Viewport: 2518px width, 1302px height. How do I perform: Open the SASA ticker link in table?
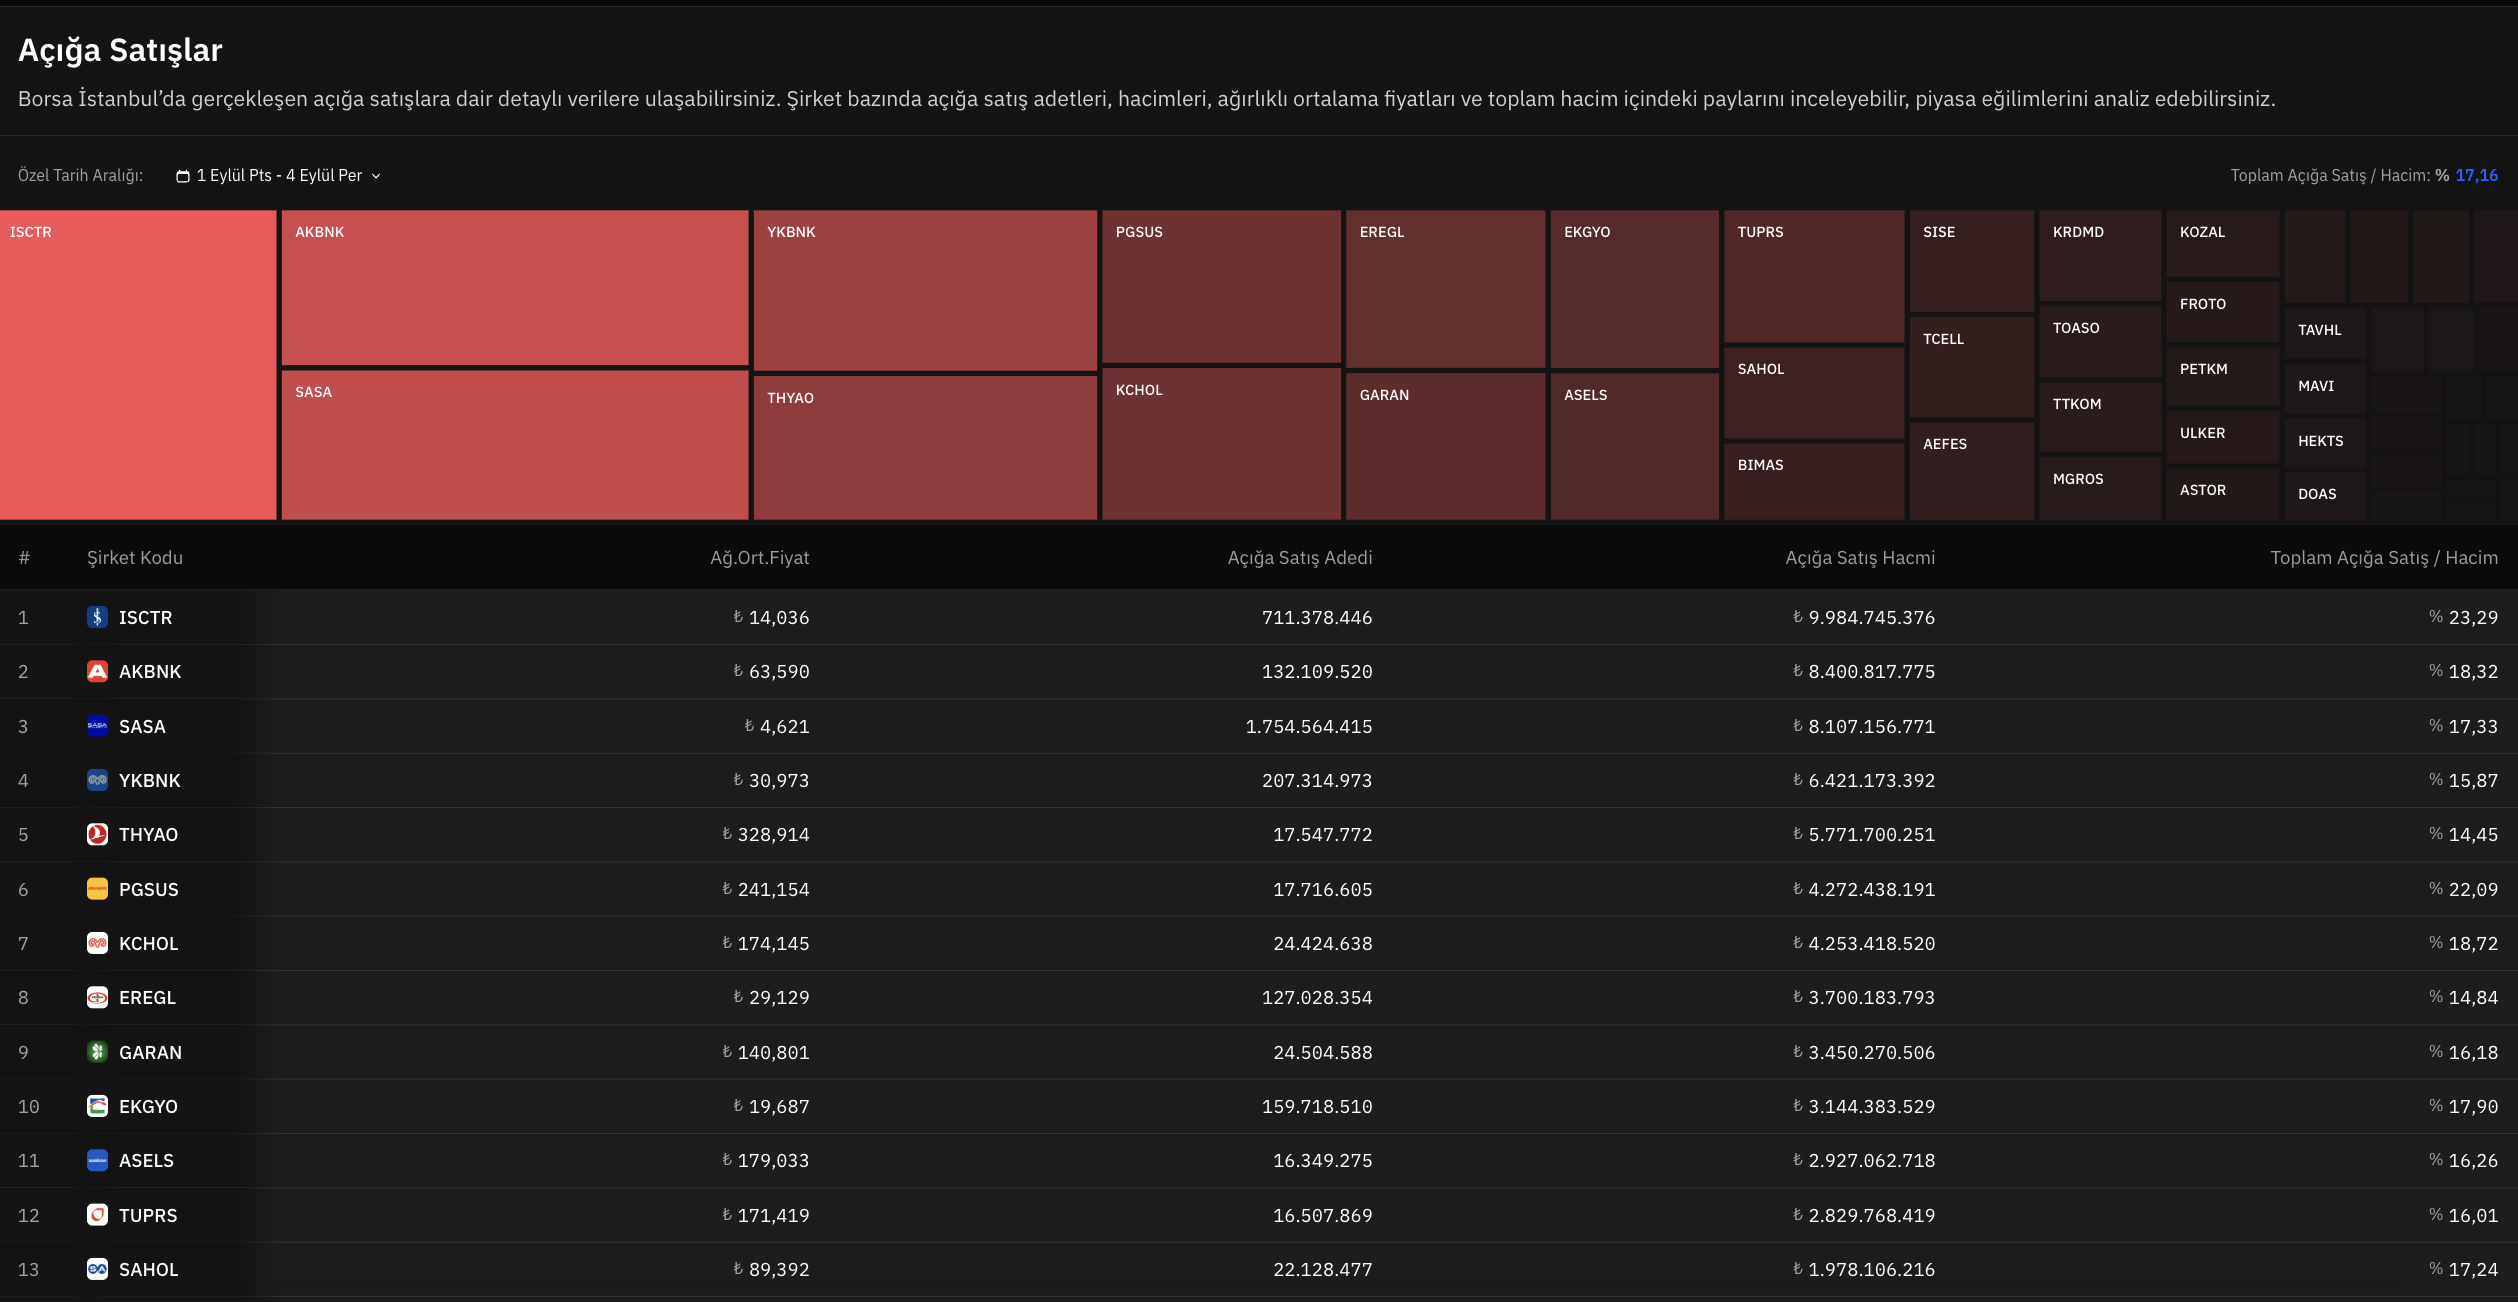[x=142, y=726]
